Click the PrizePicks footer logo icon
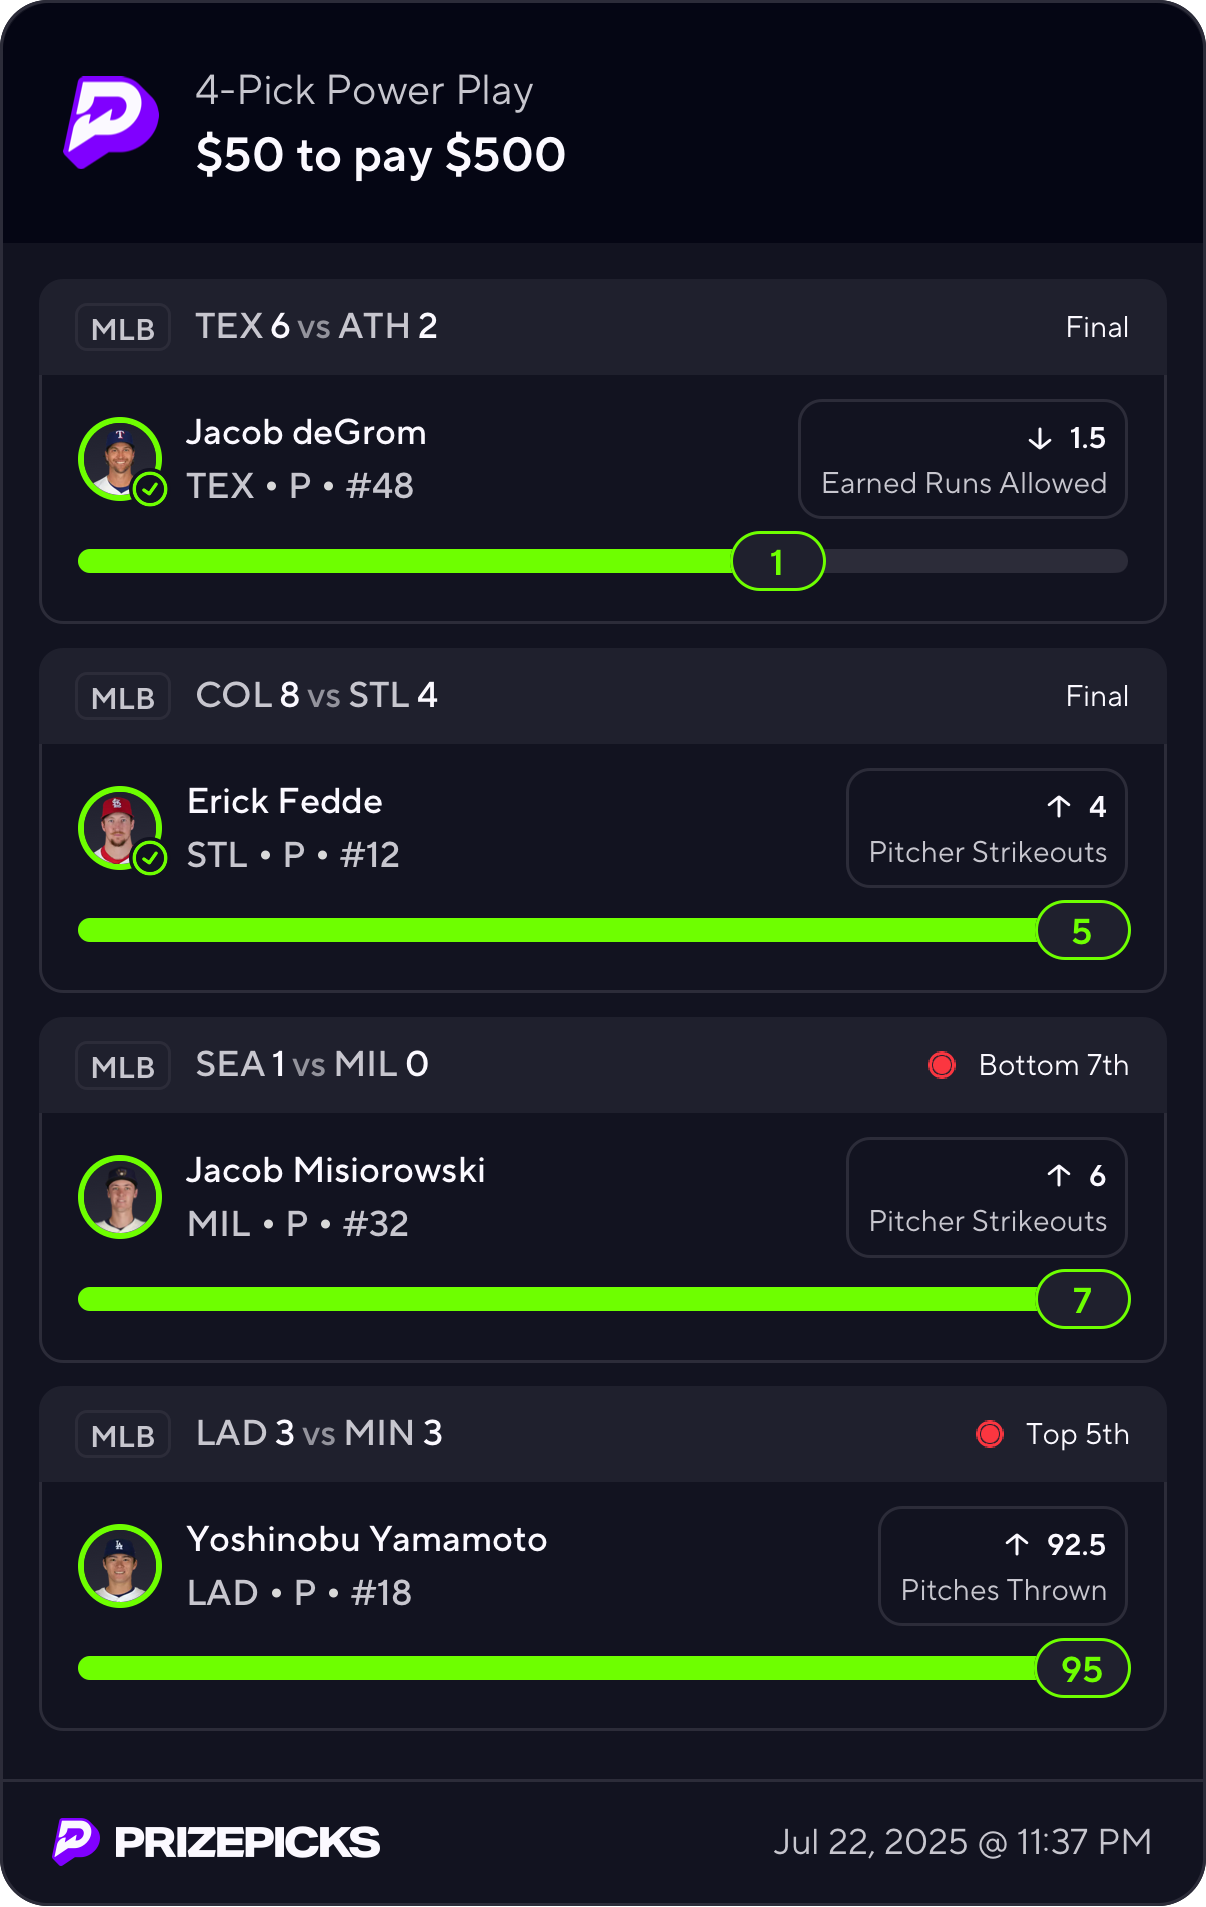The width and height of the screenshot is (1206, 1907). pos(76,1841)
